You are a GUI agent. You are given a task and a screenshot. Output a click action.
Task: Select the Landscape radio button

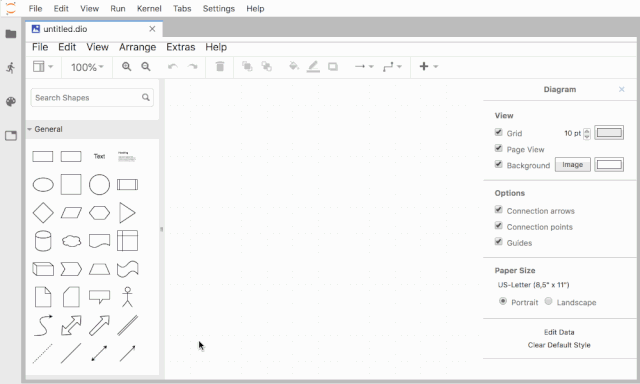(x=549, y=301)
